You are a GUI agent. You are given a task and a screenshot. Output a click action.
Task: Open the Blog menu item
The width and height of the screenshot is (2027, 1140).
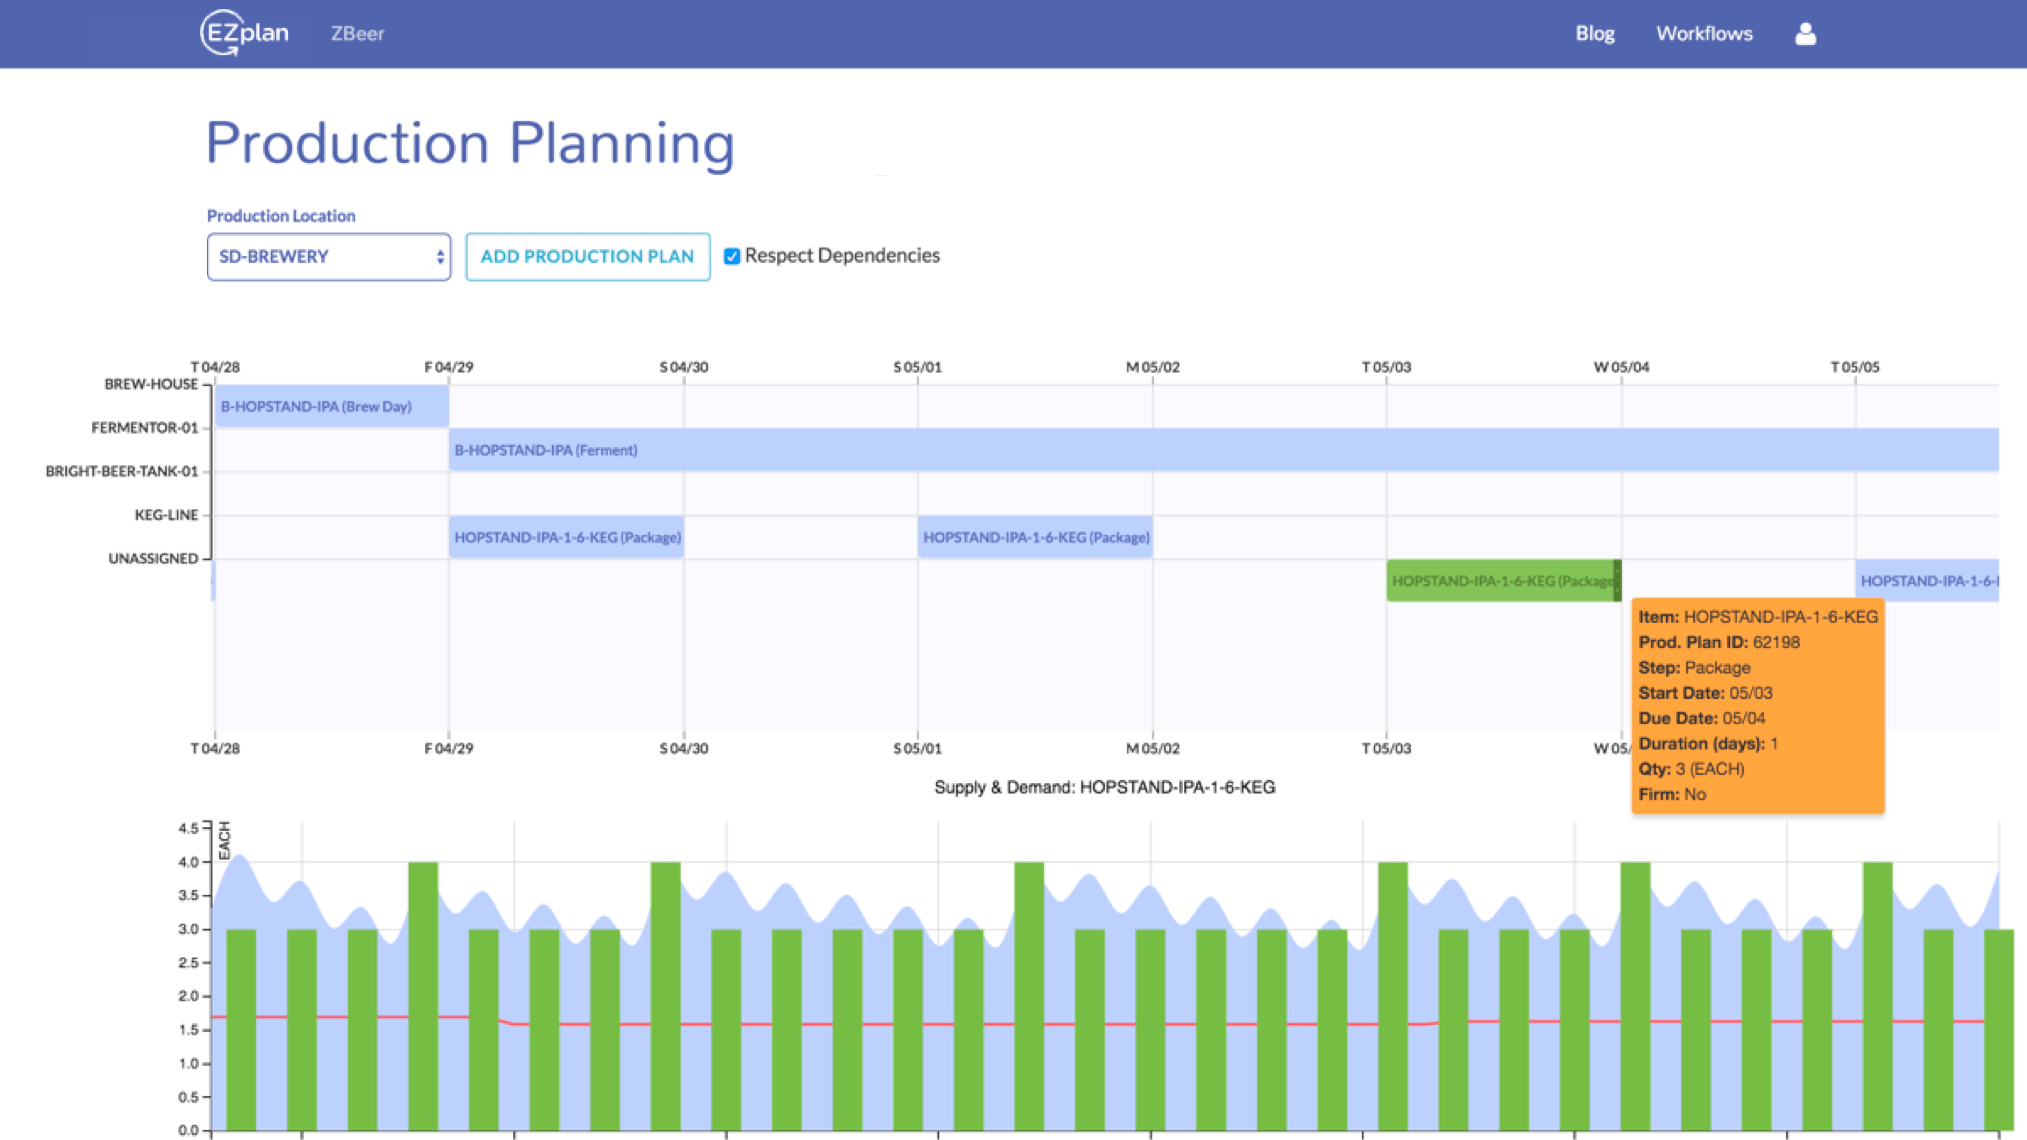click(x=1594, y=34)
